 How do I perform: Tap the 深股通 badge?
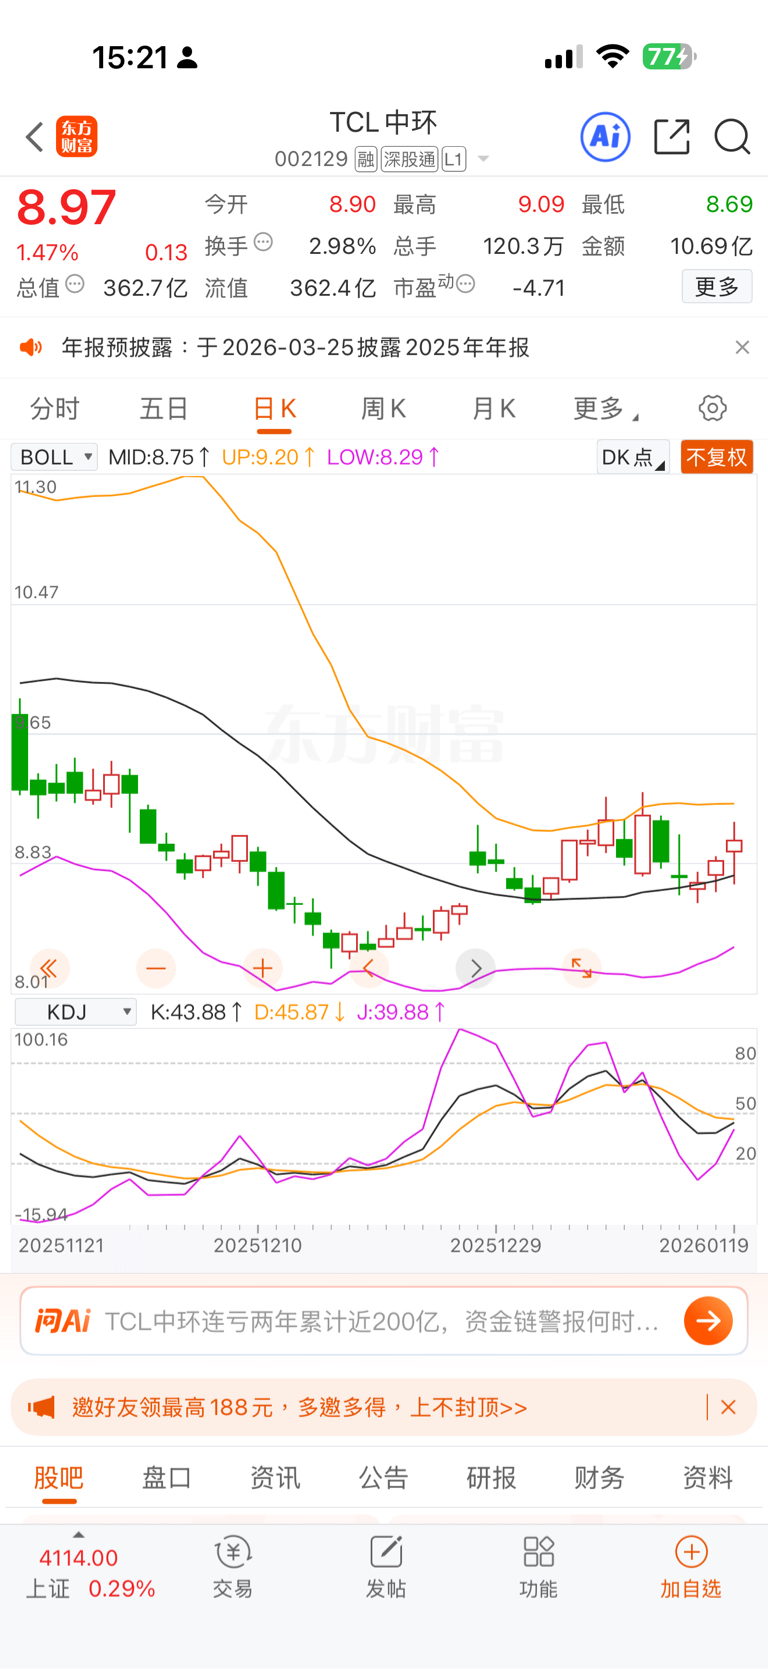point(410,159)
